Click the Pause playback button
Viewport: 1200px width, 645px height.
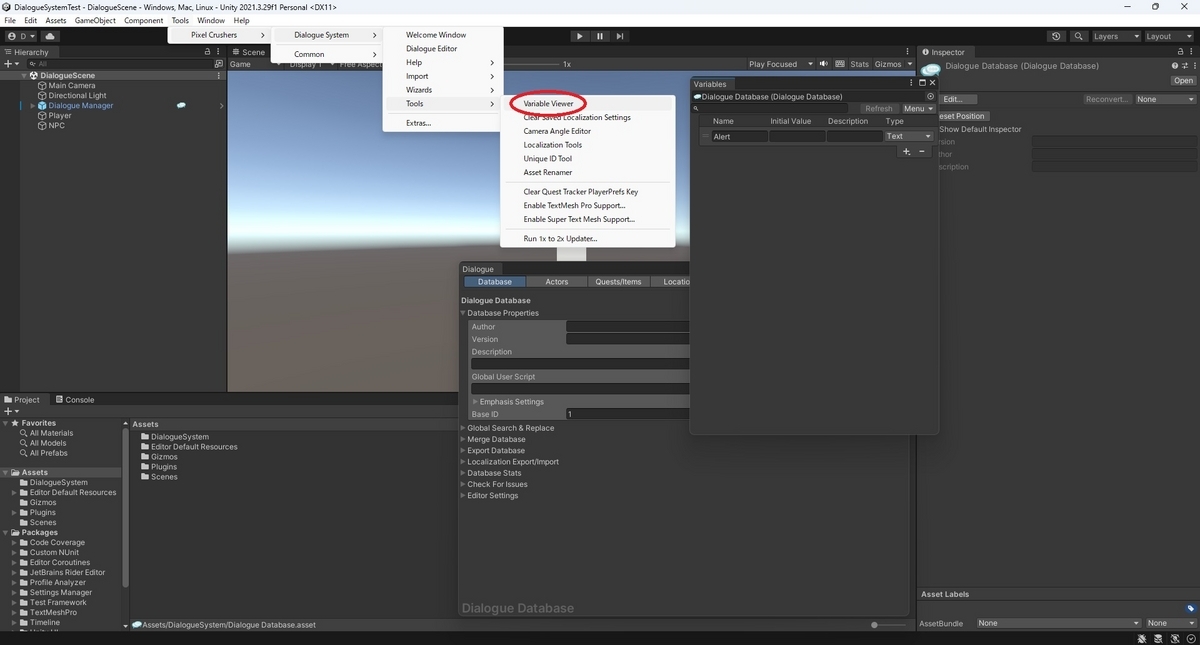tap(600, 36)
